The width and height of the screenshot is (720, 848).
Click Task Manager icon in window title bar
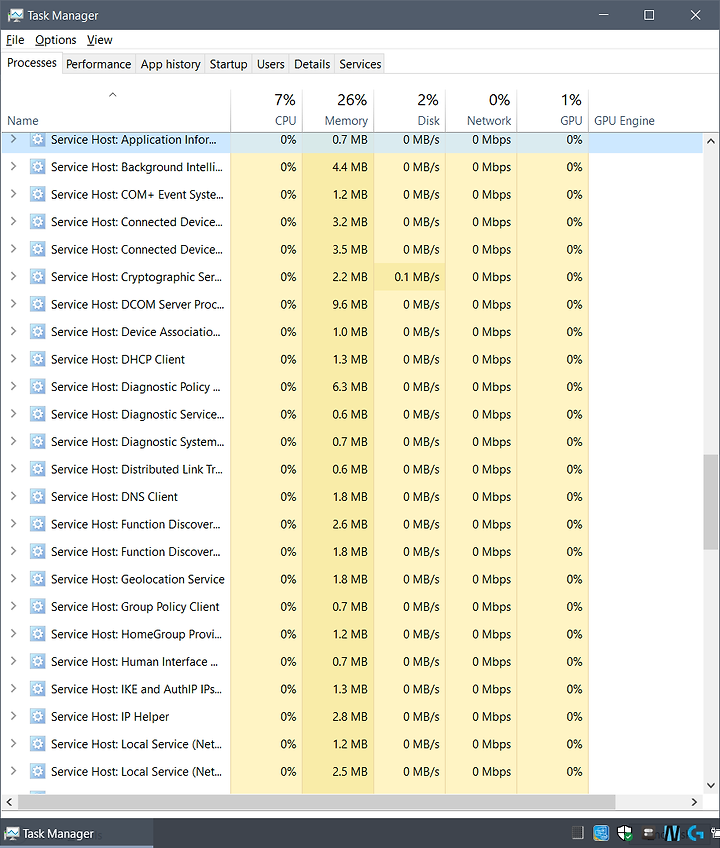[x=15, y=15]
